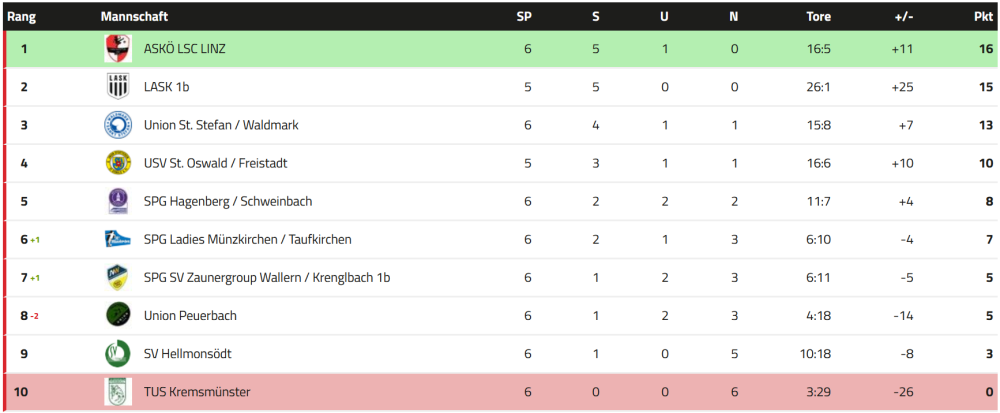Click the Union St. Stefan / Waldmark logo
Screen dimensions: 1000x413
118,125
